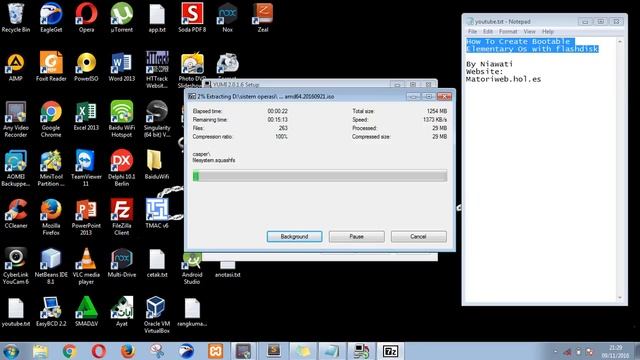Screen dimensions: 640x360
Task: Click the extraction progress bar
Action: tap(320, 176)
